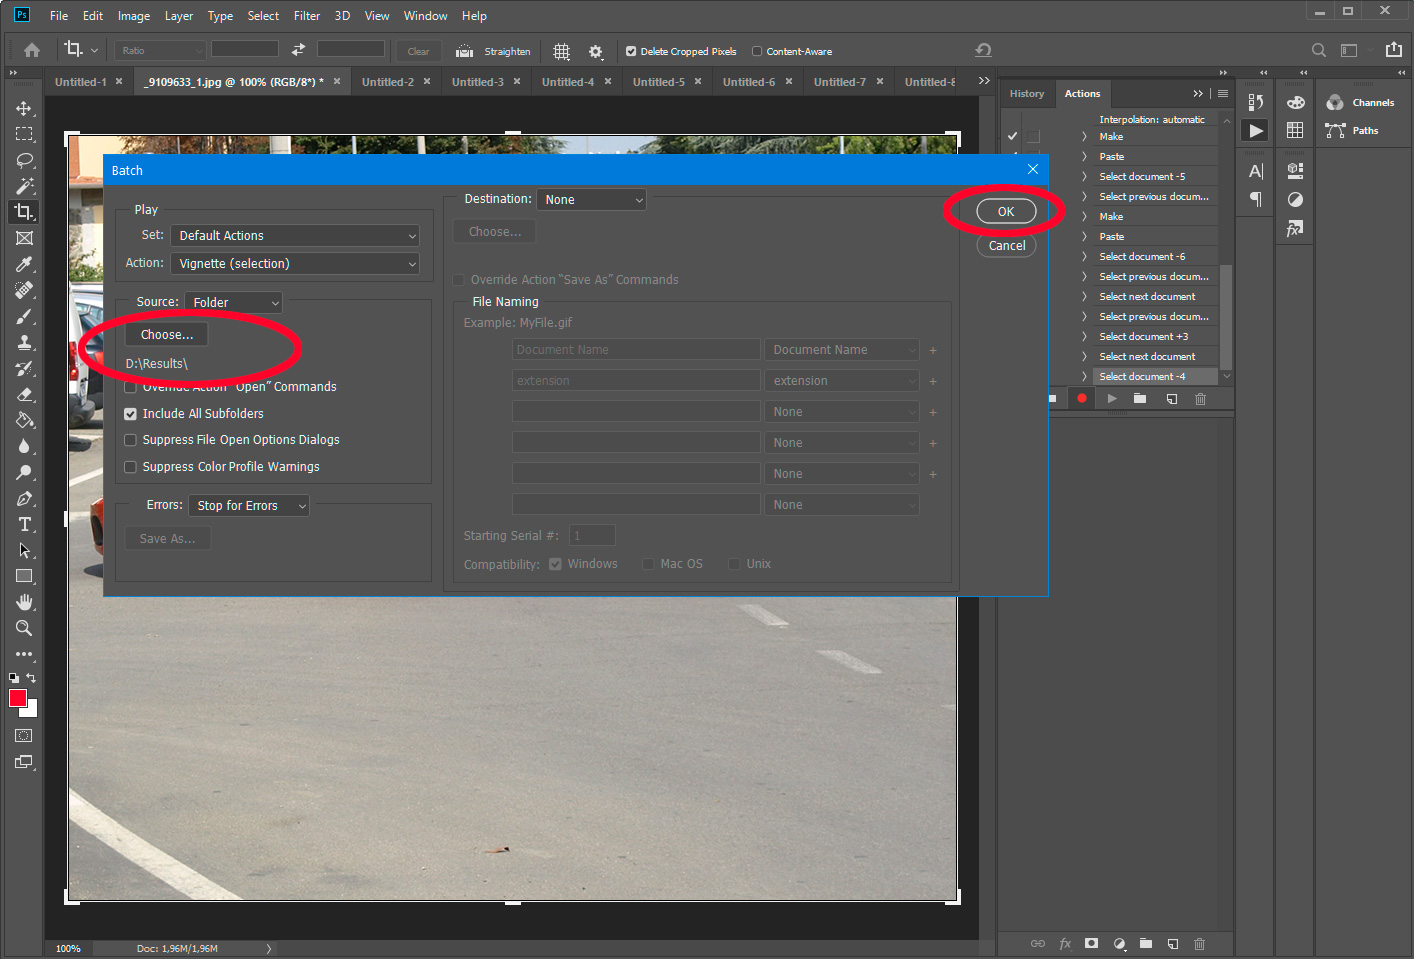Stop recording in the Actions panel
Viewport: 1414px width, 959px height.
(x=1051, y=398)
